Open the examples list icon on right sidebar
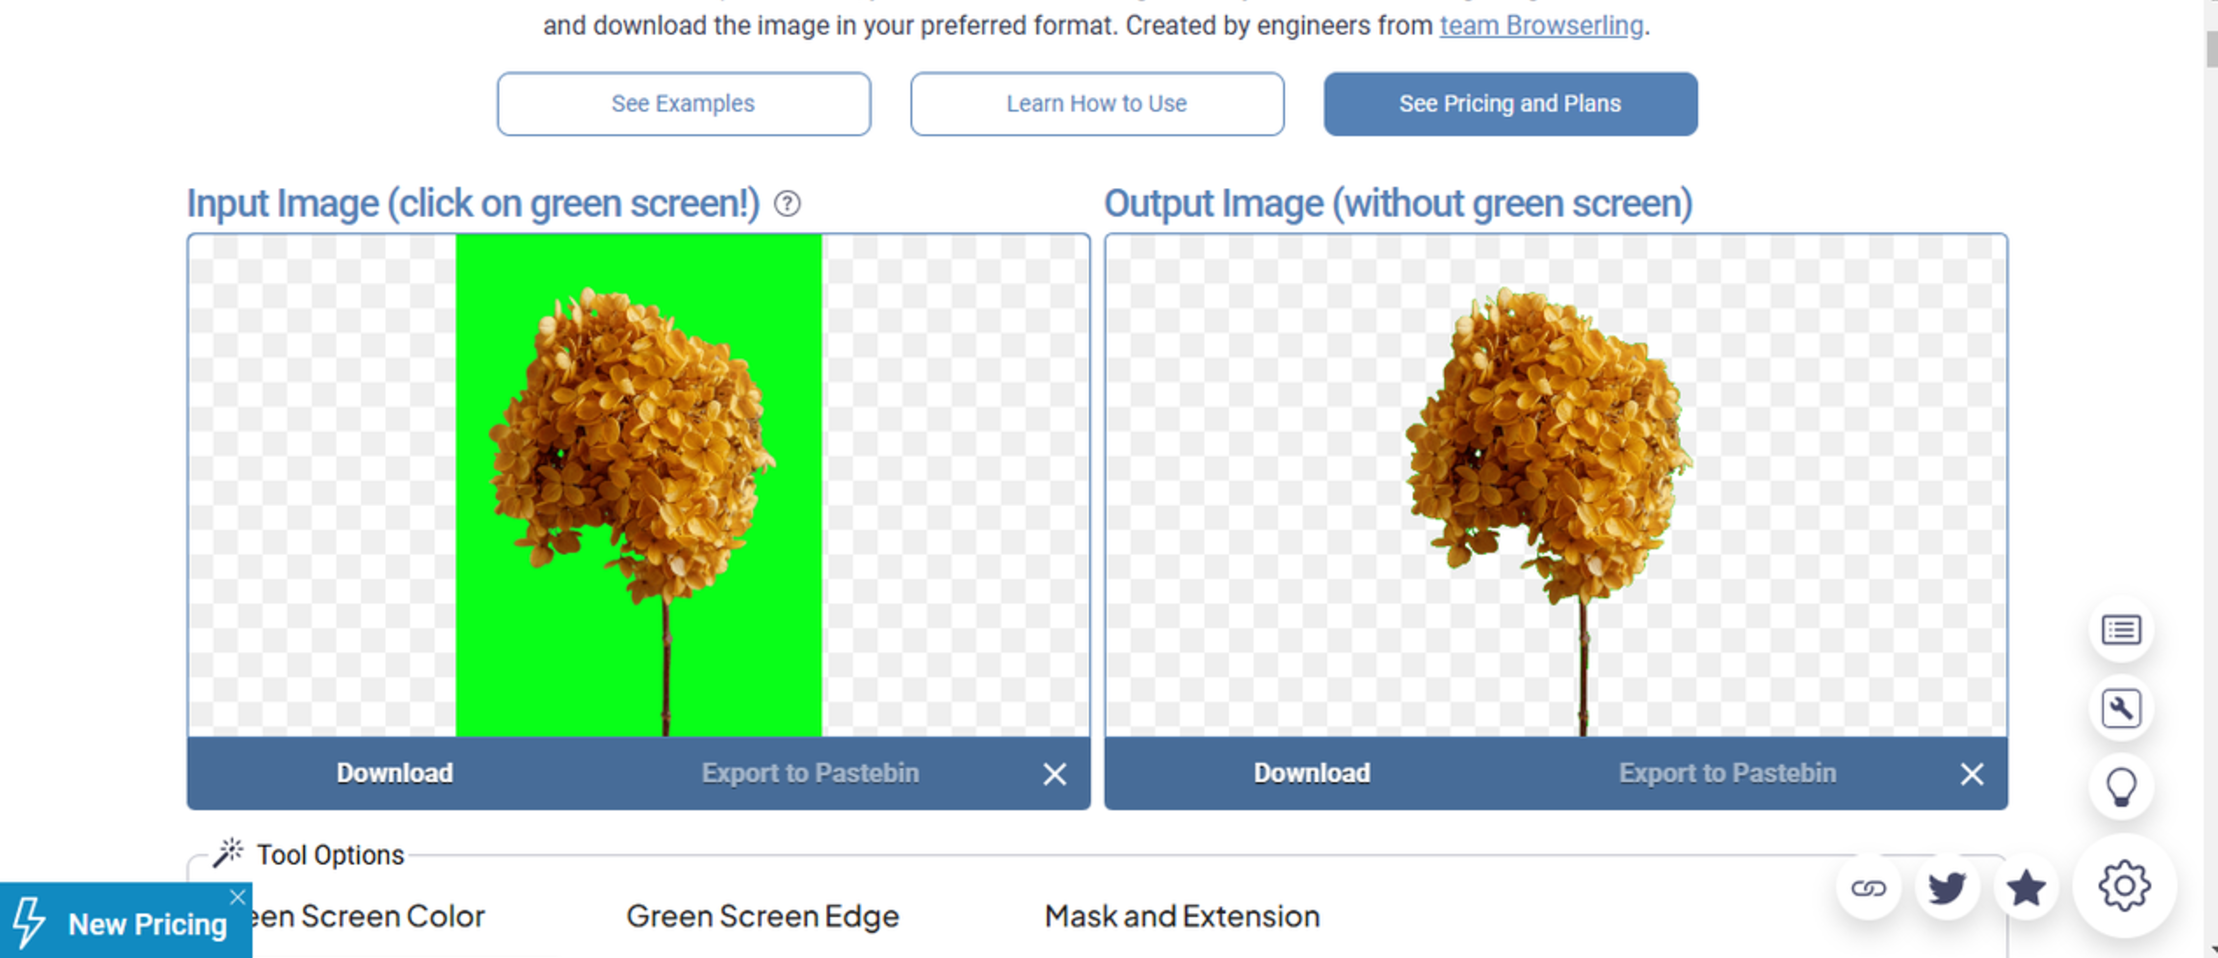2218x958 pixels. click(2122, 630)
